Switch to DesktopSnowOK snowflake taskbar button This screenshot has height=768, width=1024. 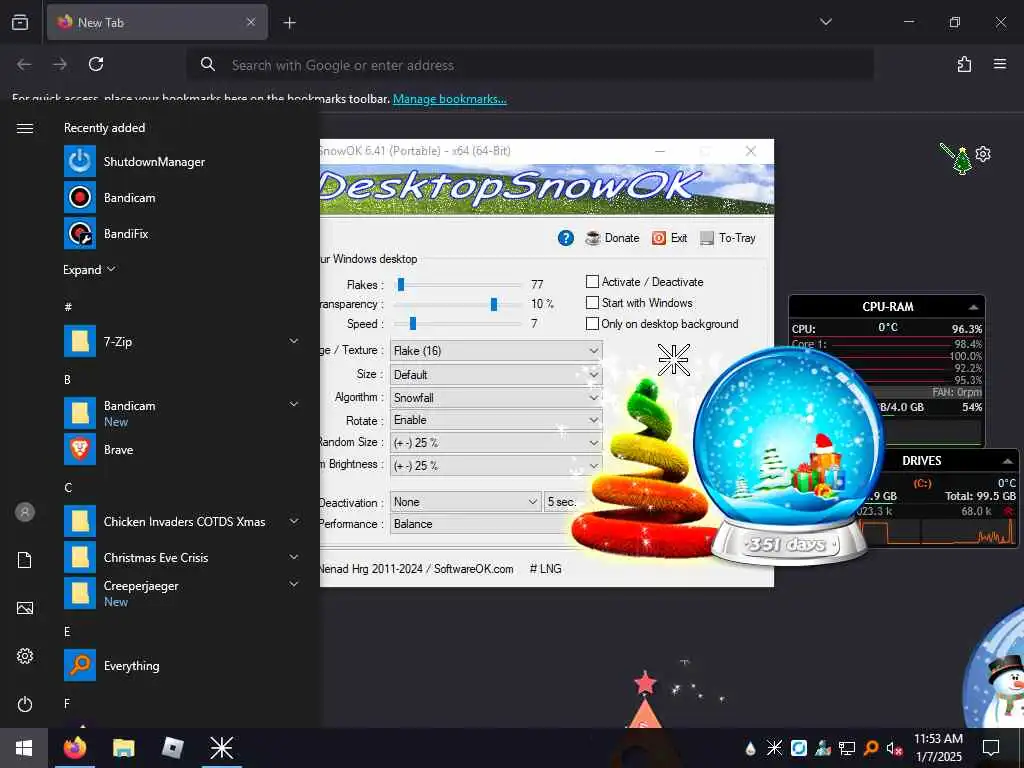pos(221,748)
